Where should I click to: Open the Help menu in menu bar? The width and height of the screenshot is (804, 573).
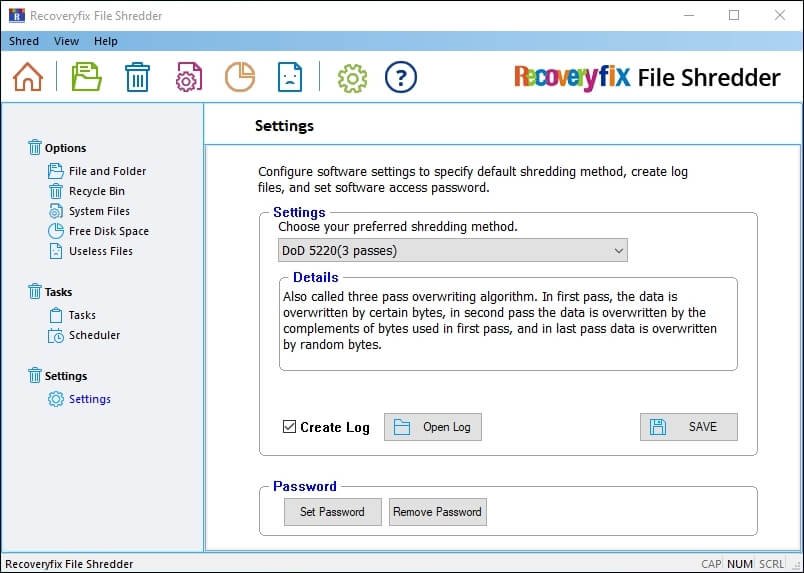point(105,41)
